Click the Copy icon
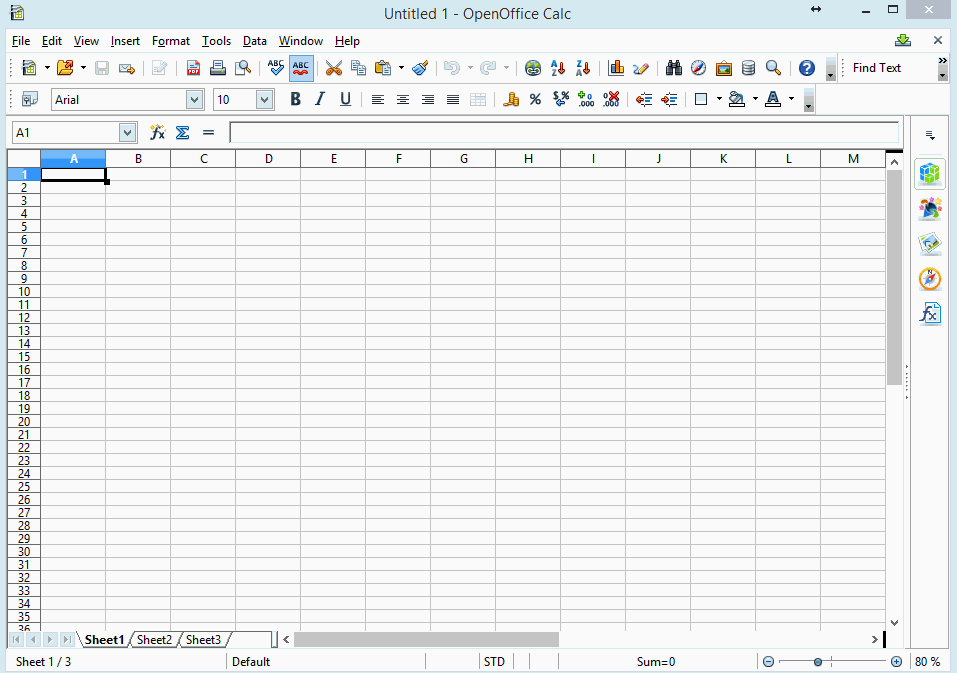Screen dimensions: 957x673 pyautogui.click(x=358, y=68)
